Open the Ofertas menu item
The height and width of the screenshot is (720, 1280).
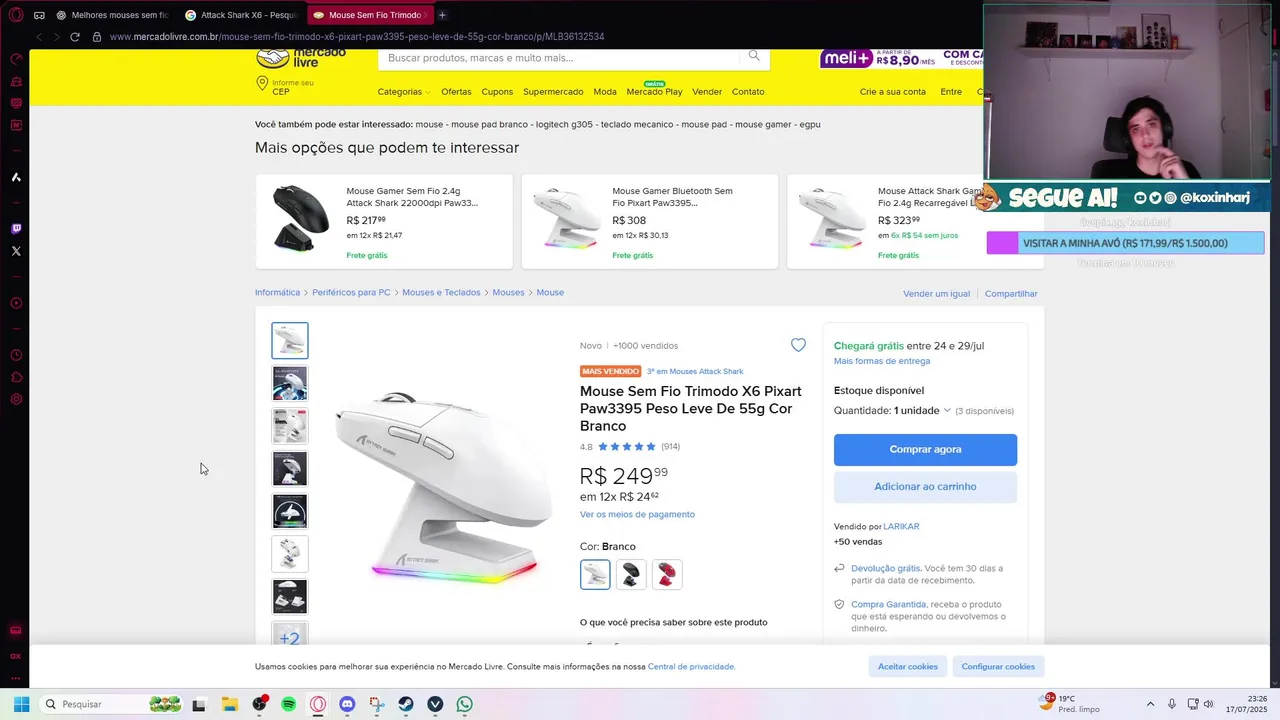point(456,92)
